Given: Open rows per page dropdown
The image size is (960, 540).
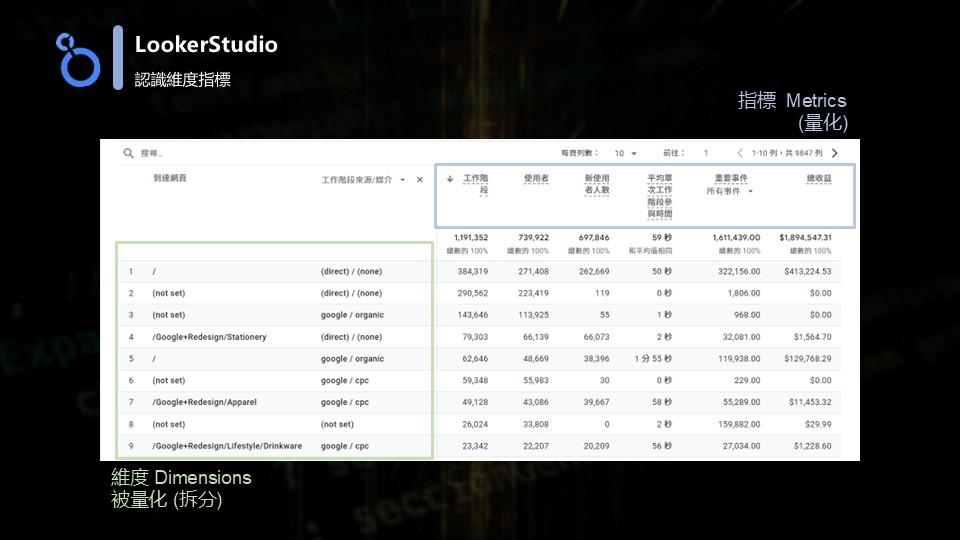Looking at the screenshot, I should click(x=625, y=153).
